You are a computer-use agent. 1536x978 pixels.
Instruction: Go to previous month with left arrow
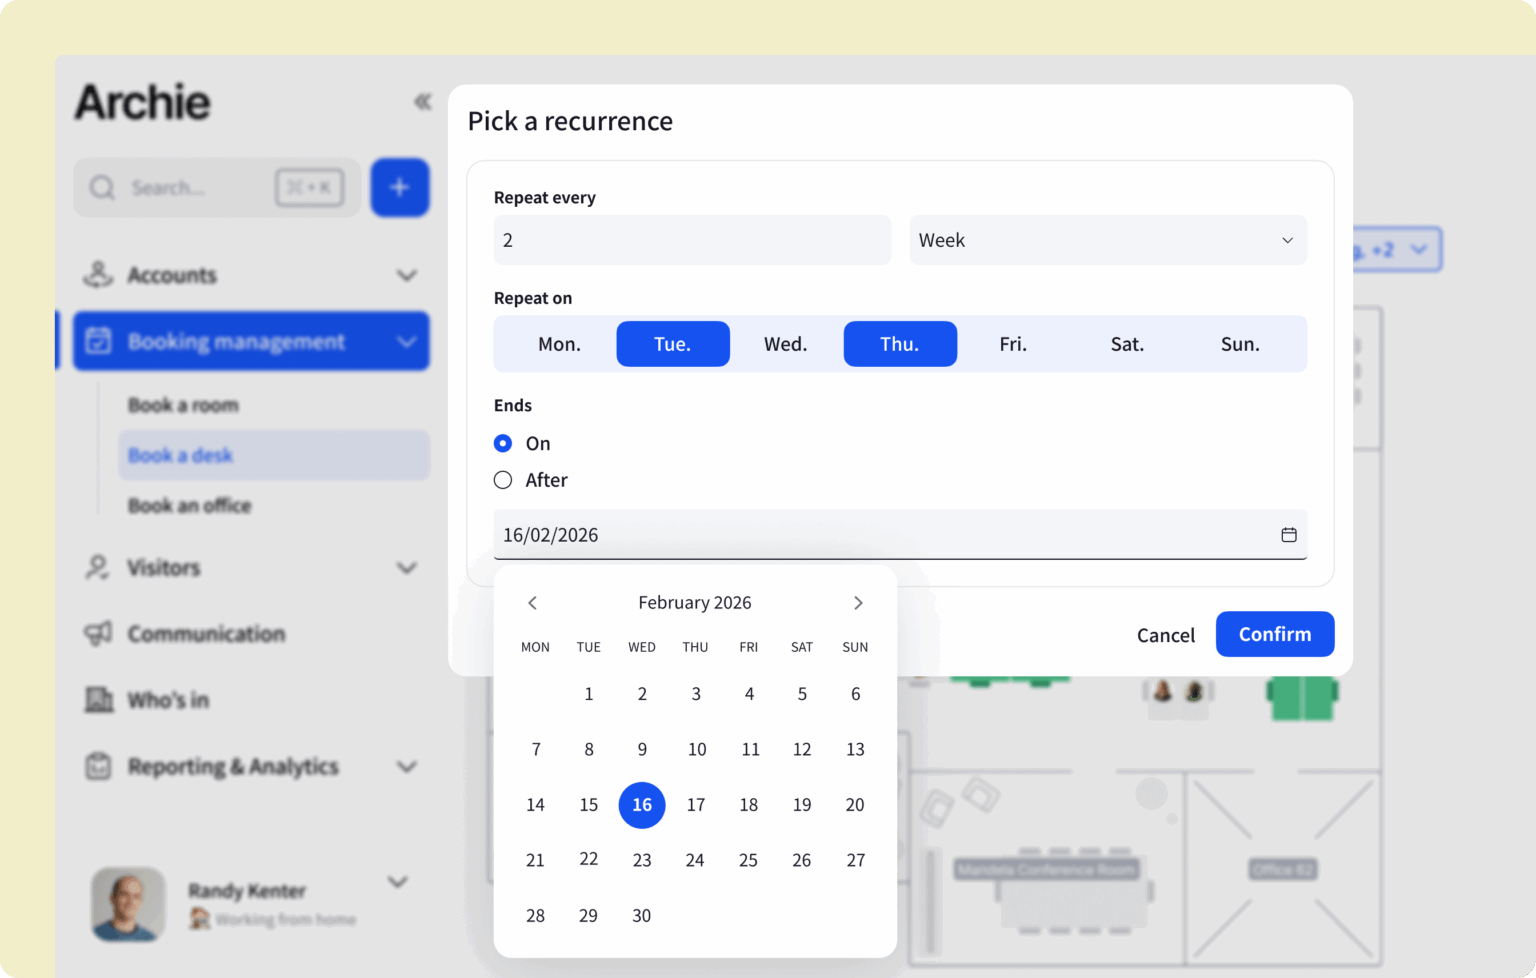[533, 602]
